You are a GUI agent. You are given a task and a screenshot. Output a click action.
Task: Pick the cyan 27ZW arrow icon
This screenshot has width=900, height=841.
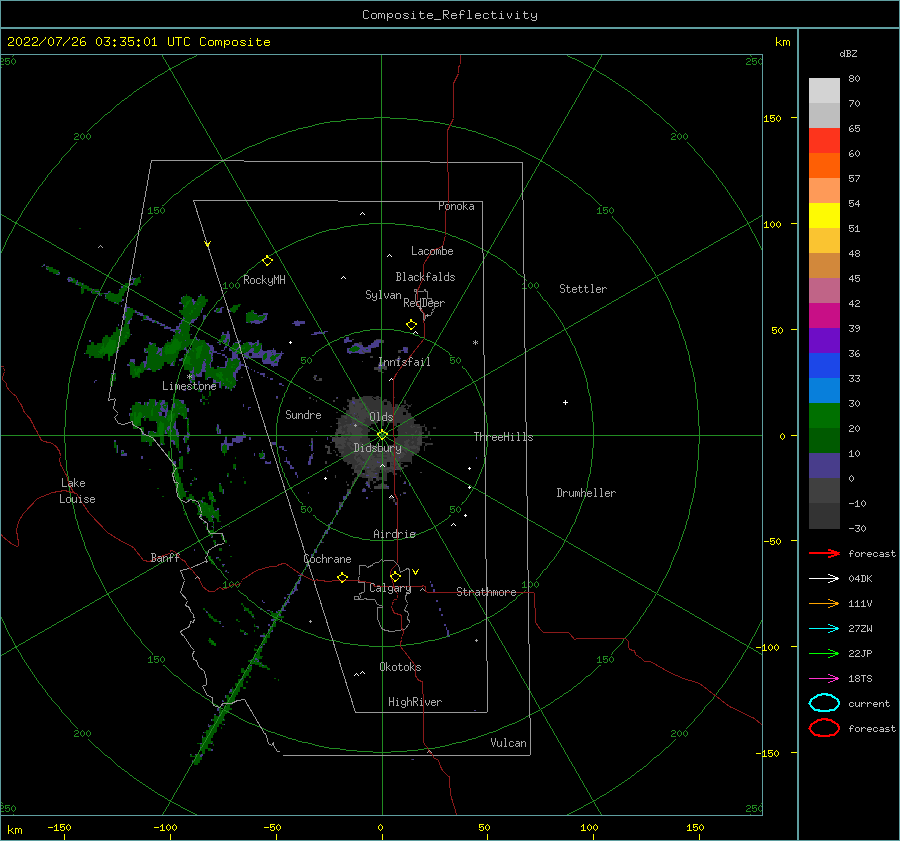pyautogui.click(x=824, y=629)
